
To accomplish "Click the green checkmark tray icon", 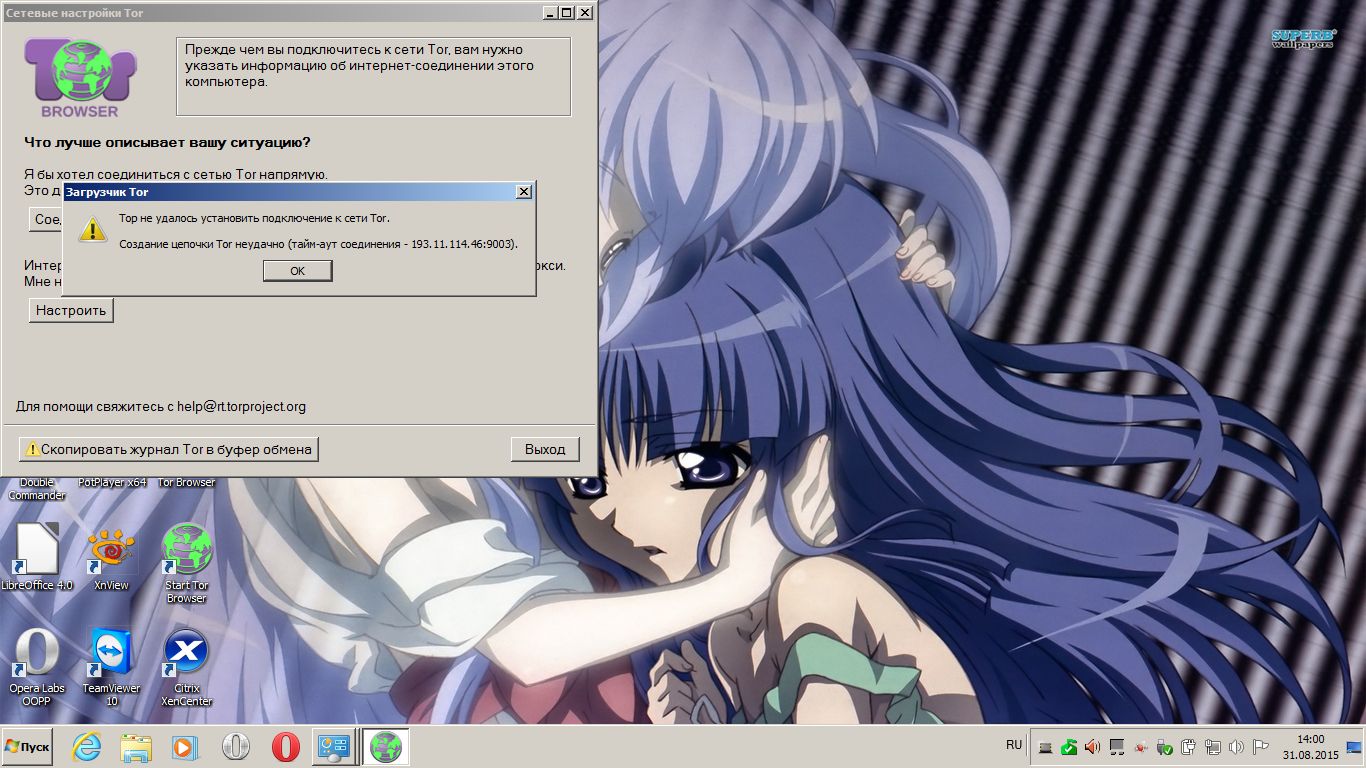I will pyautogui.click(x=1069, y=747).
